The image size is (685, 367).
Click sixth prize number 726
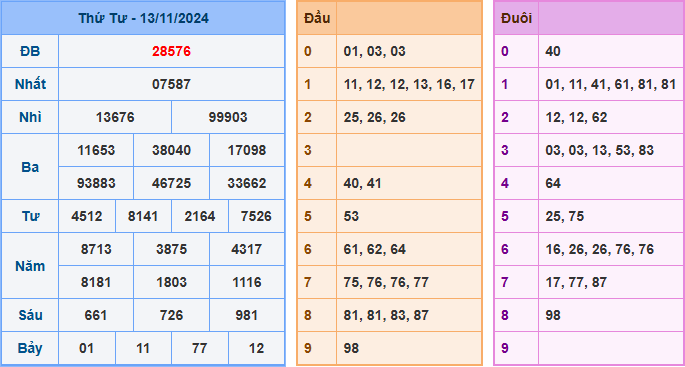[x=171, y=315]
